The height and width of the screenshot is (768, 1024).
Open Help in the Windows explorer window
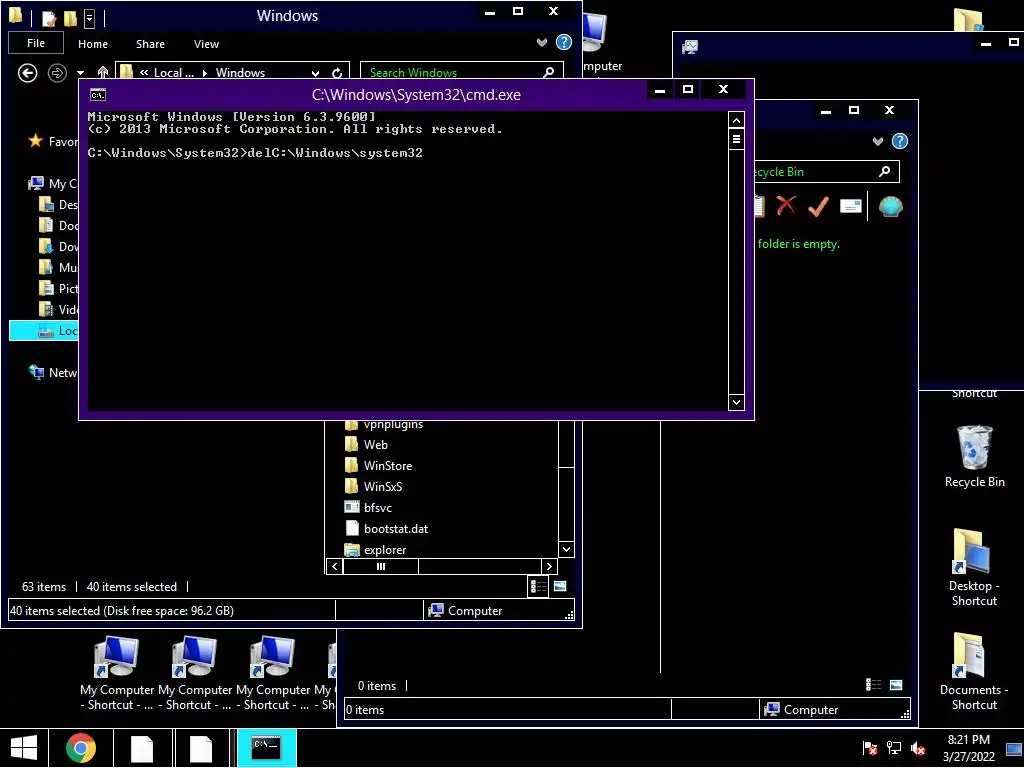pyautogui.click(x=564, y=42)
